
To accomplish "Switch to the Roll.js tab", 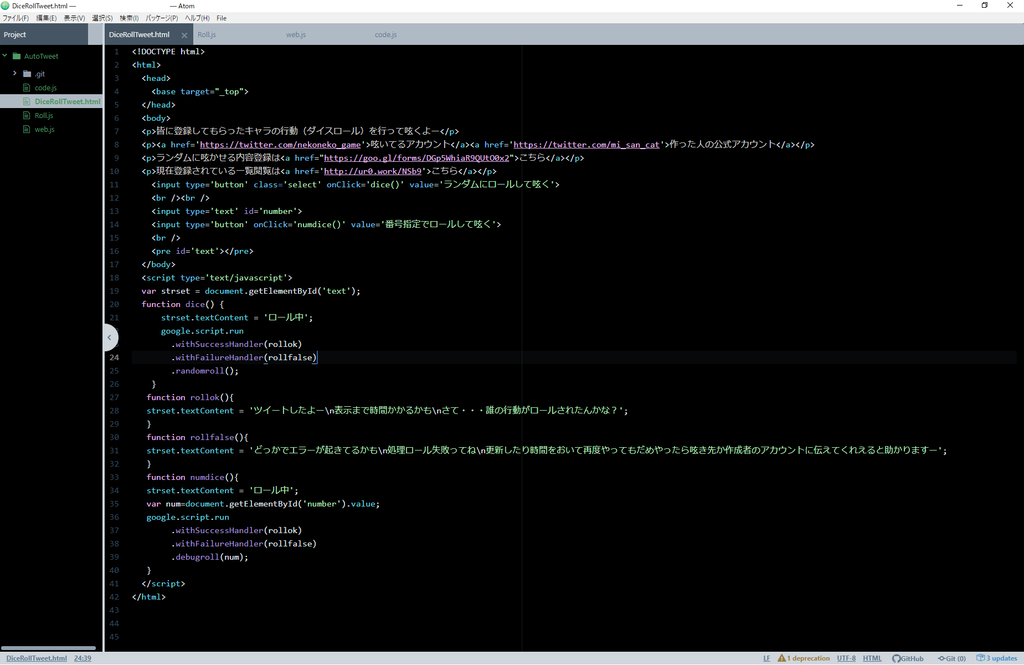I will click(206, 35).
